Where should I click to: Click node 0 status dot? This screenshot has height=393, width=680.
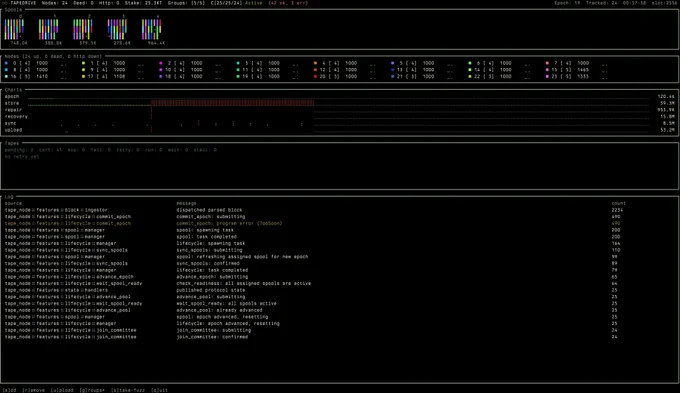tap(7, 63)
